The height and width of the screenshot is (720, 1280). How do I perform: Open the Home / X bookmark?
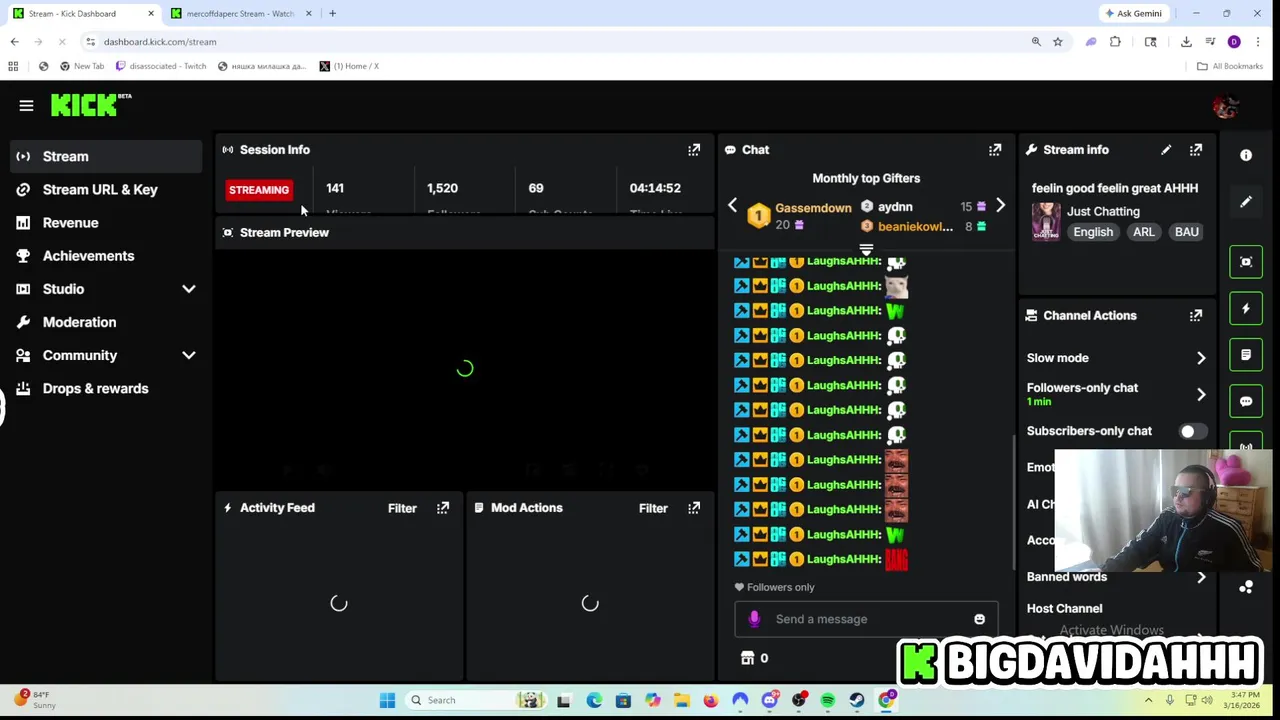[349, 66]
